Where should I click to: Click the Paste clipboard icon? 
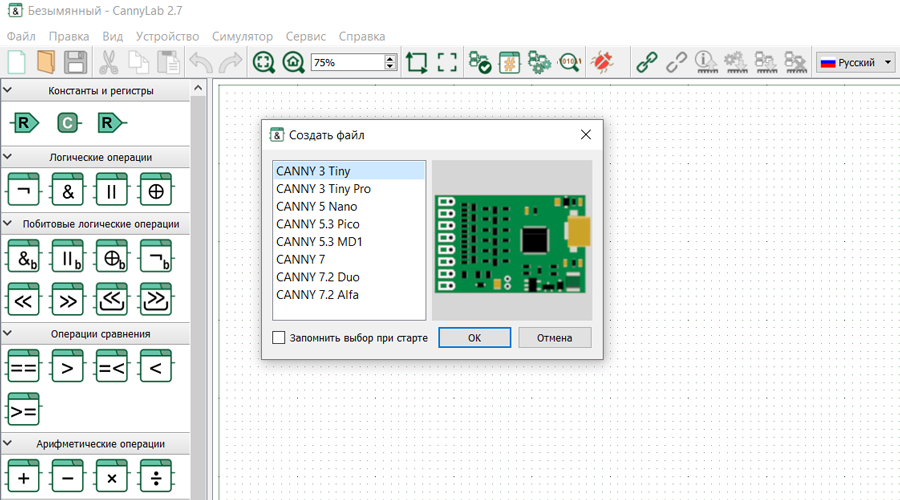pos(168,62)
